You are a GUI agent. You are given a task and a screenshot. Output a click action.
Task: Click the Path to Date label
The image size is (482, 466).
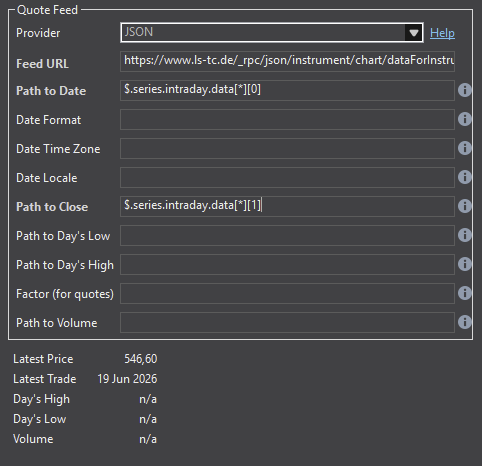click(51, 91)
